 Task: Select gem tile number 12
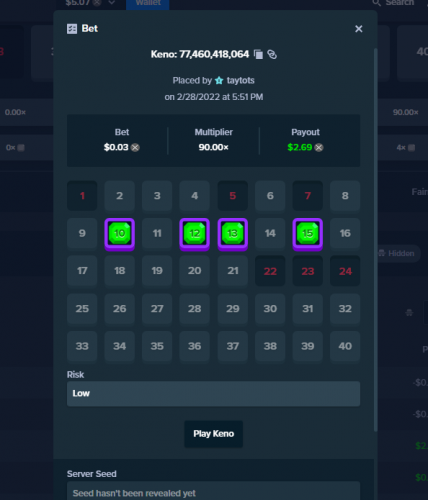[x=195, y=234]
